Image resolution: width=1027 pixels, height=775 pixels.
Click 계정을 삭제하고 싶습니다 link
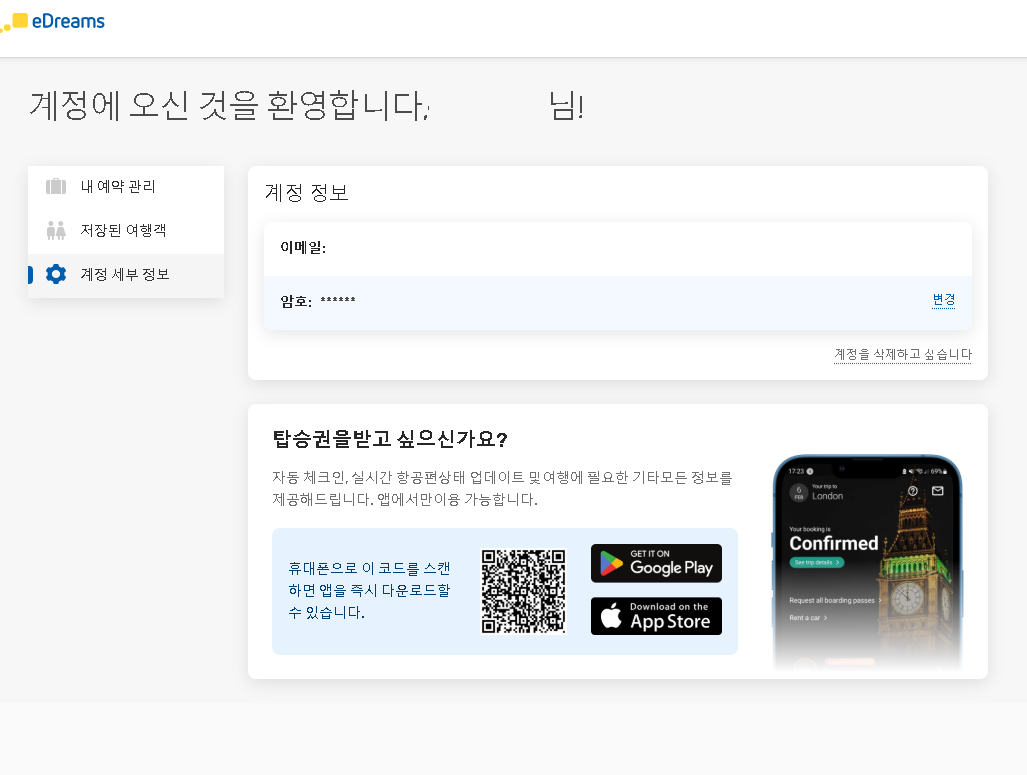pos(903,354)
